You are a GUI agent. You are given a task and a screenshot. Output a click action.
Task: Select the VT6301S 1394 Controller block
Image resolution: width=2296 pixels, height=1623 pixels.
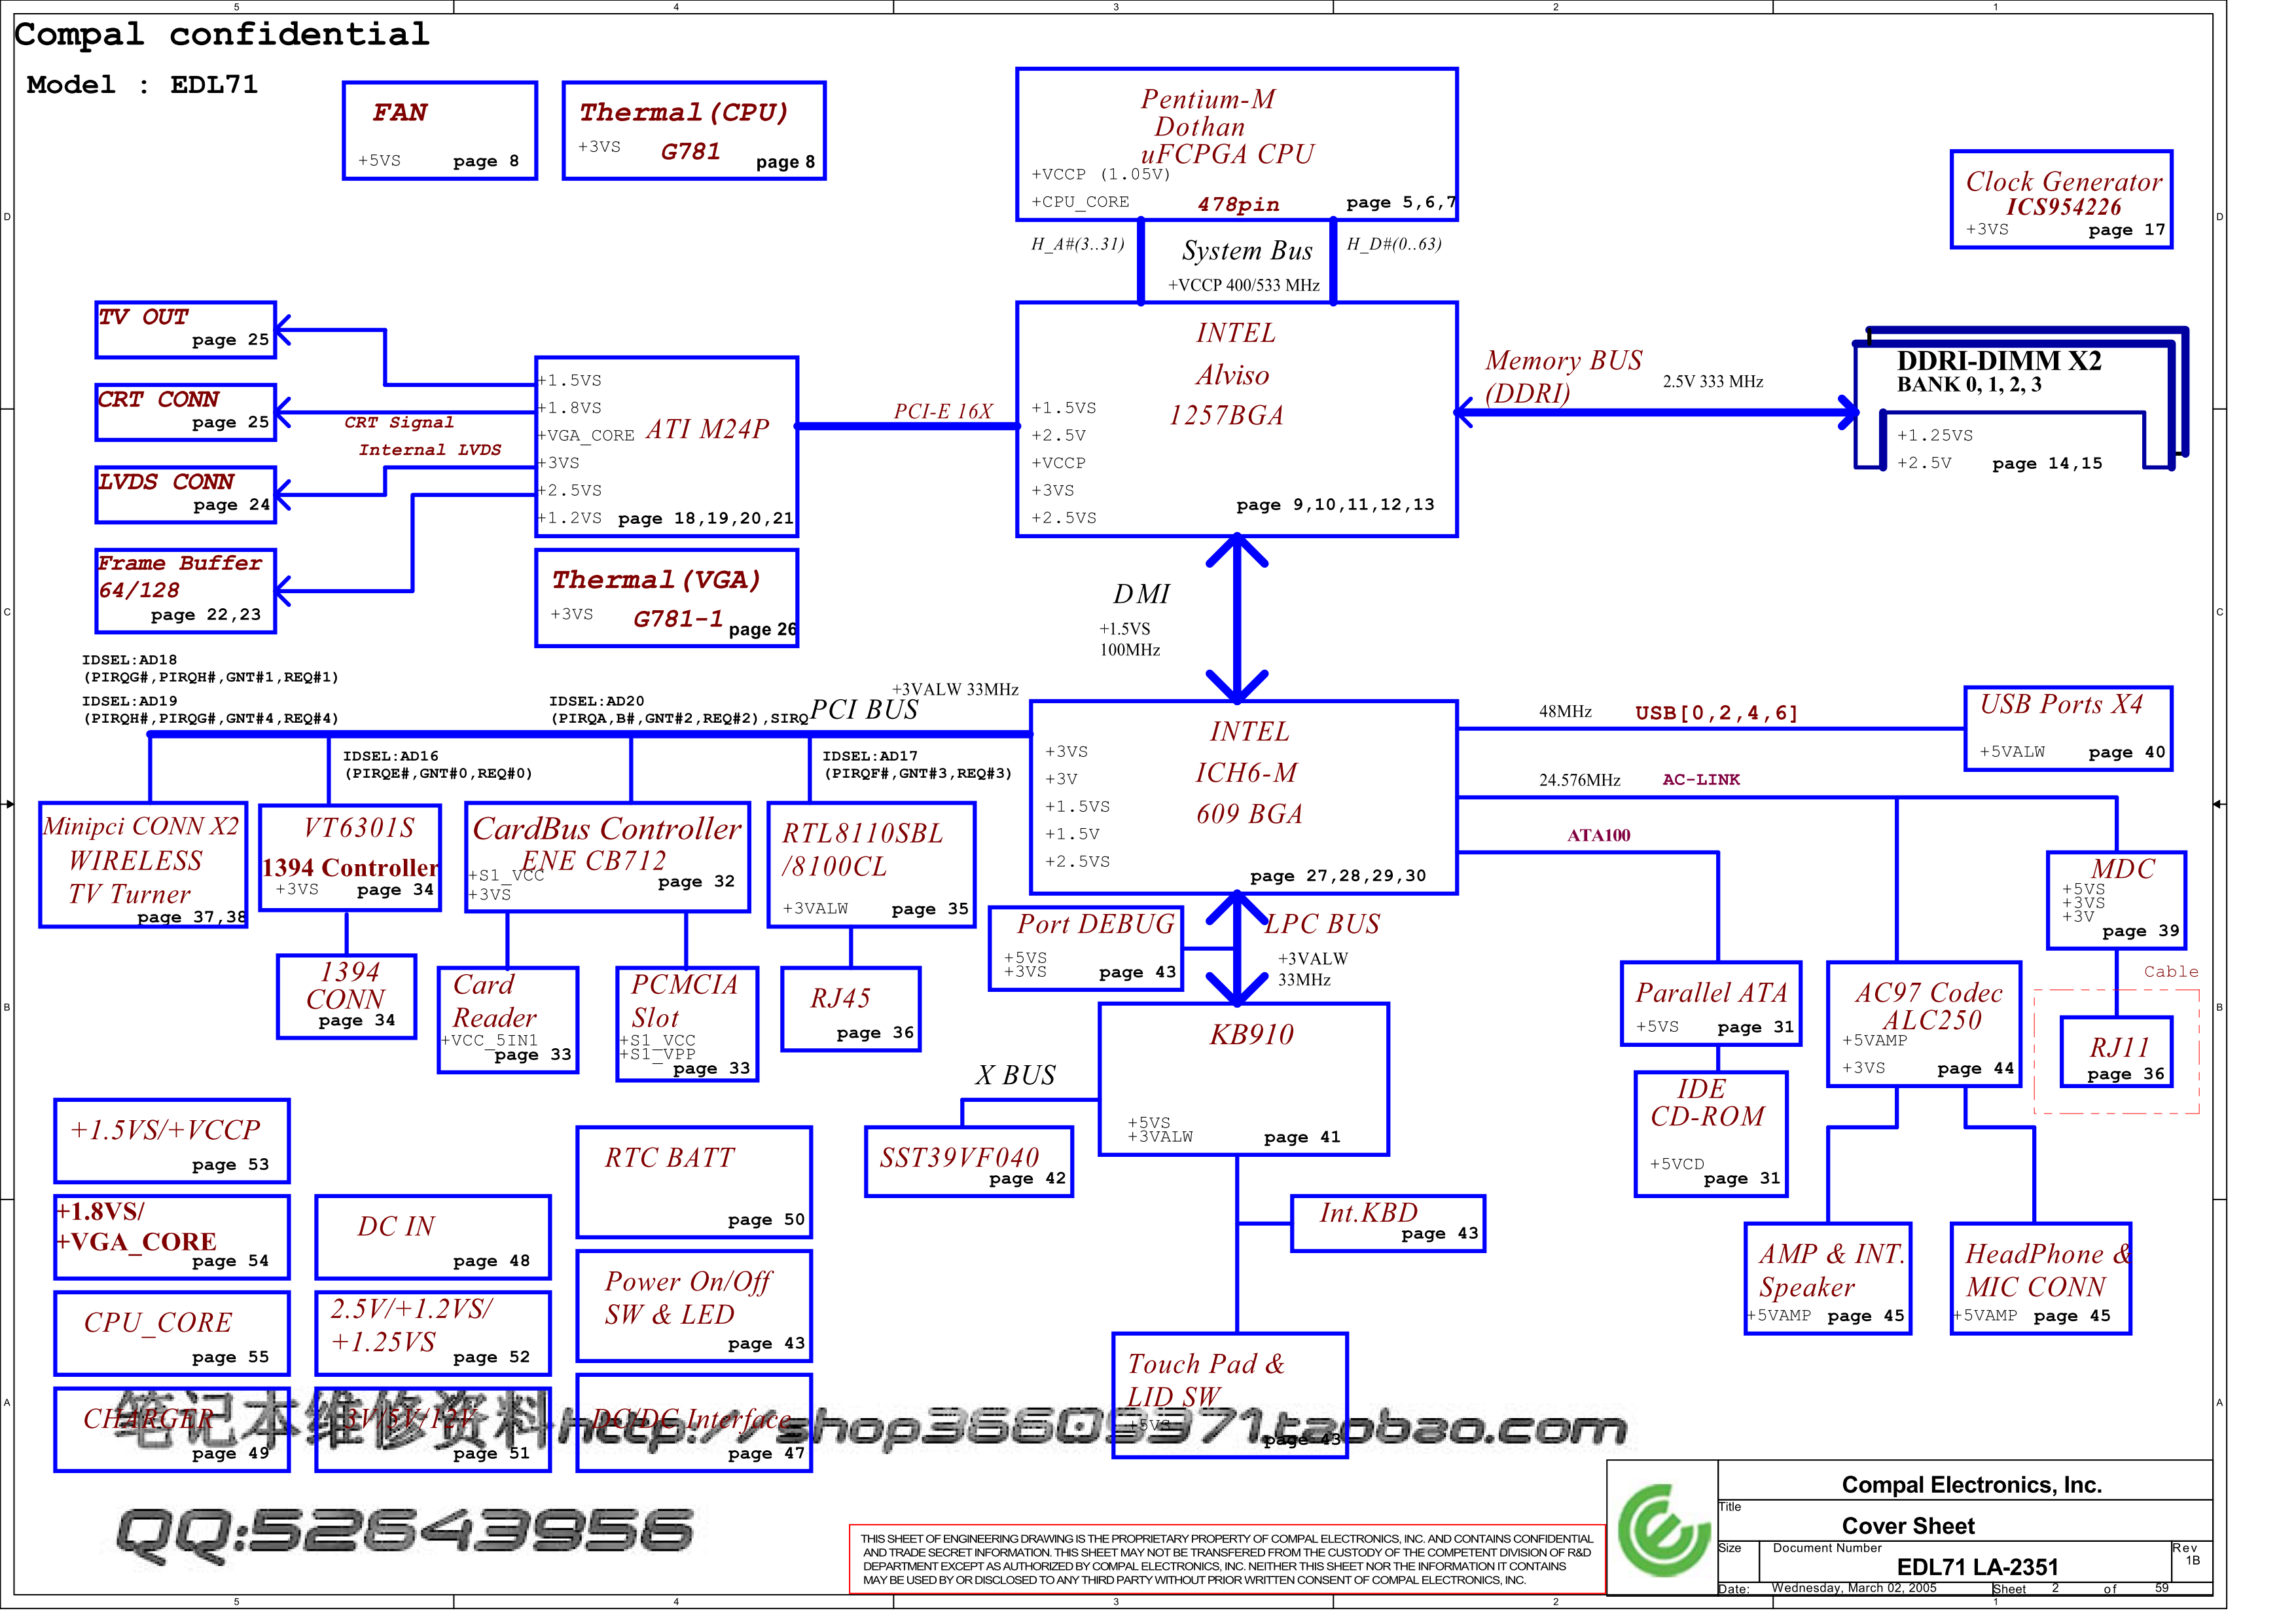coord(350,858)
